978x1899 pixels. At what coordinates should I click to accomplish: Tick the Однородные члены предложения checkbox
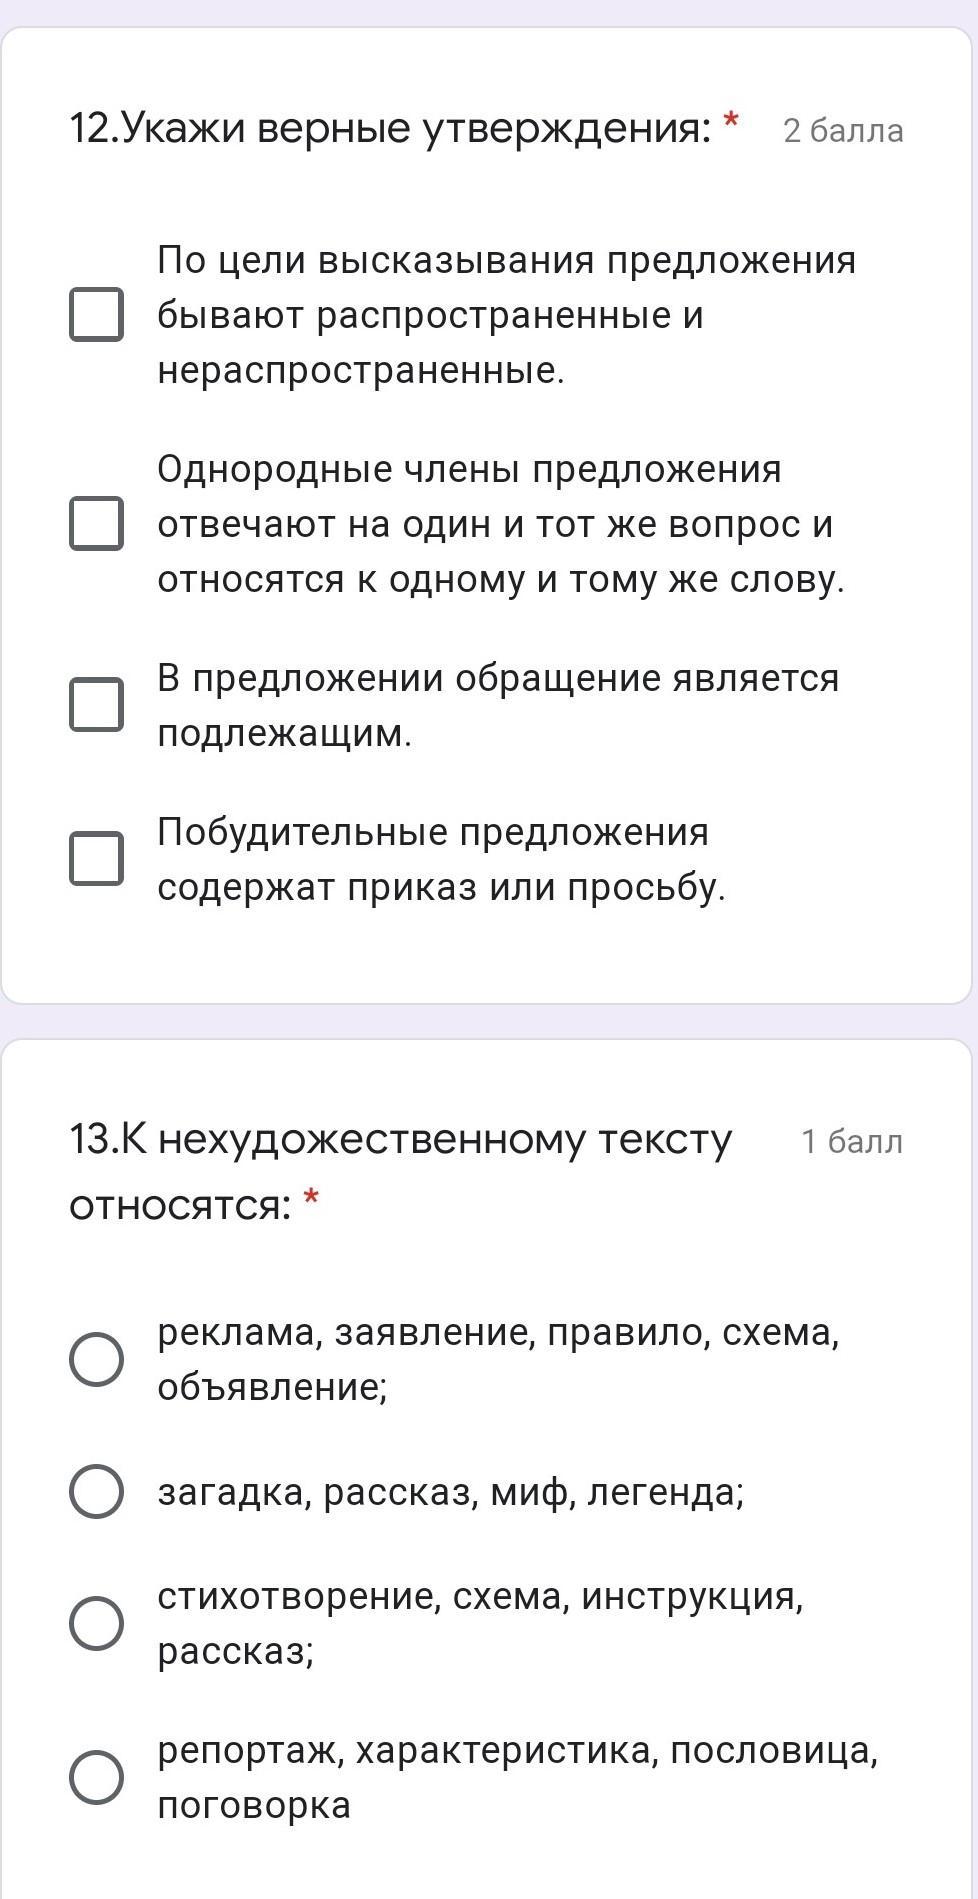coord(96,523)
